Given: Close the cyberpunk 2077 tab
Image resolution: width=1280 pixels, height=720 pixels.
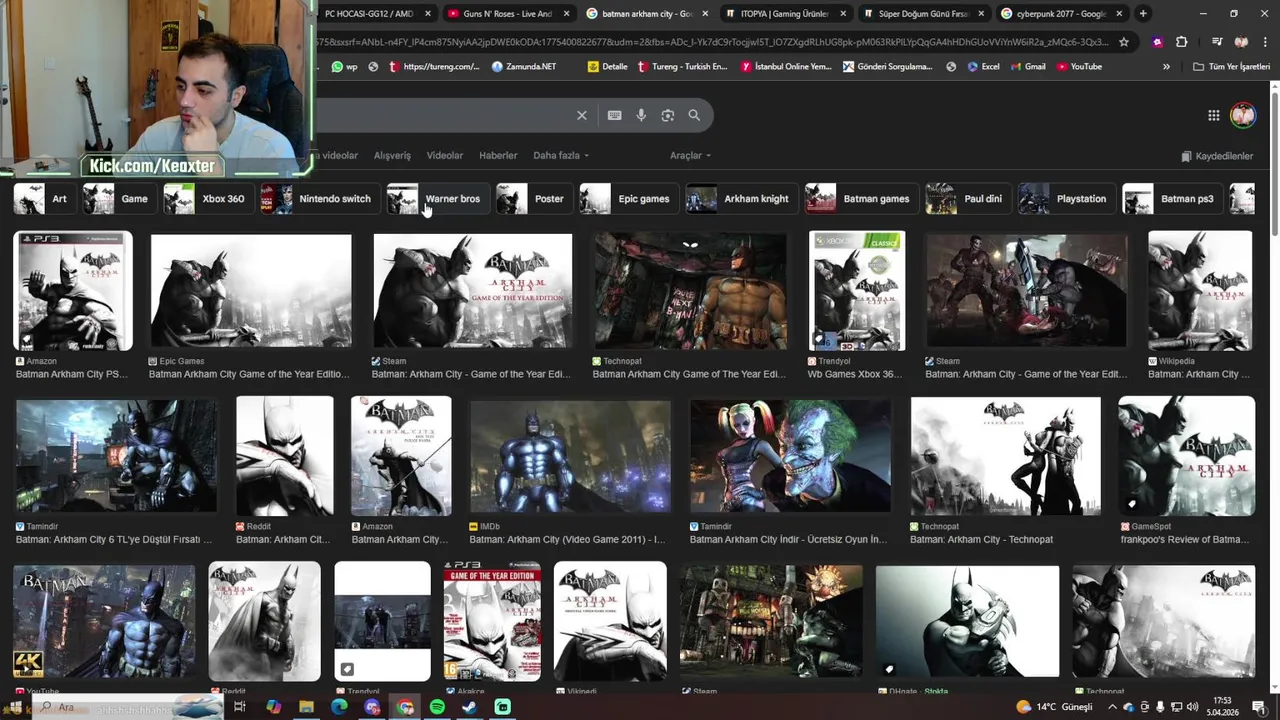Looking at the screenshot, I should (x=1119, y=13).
